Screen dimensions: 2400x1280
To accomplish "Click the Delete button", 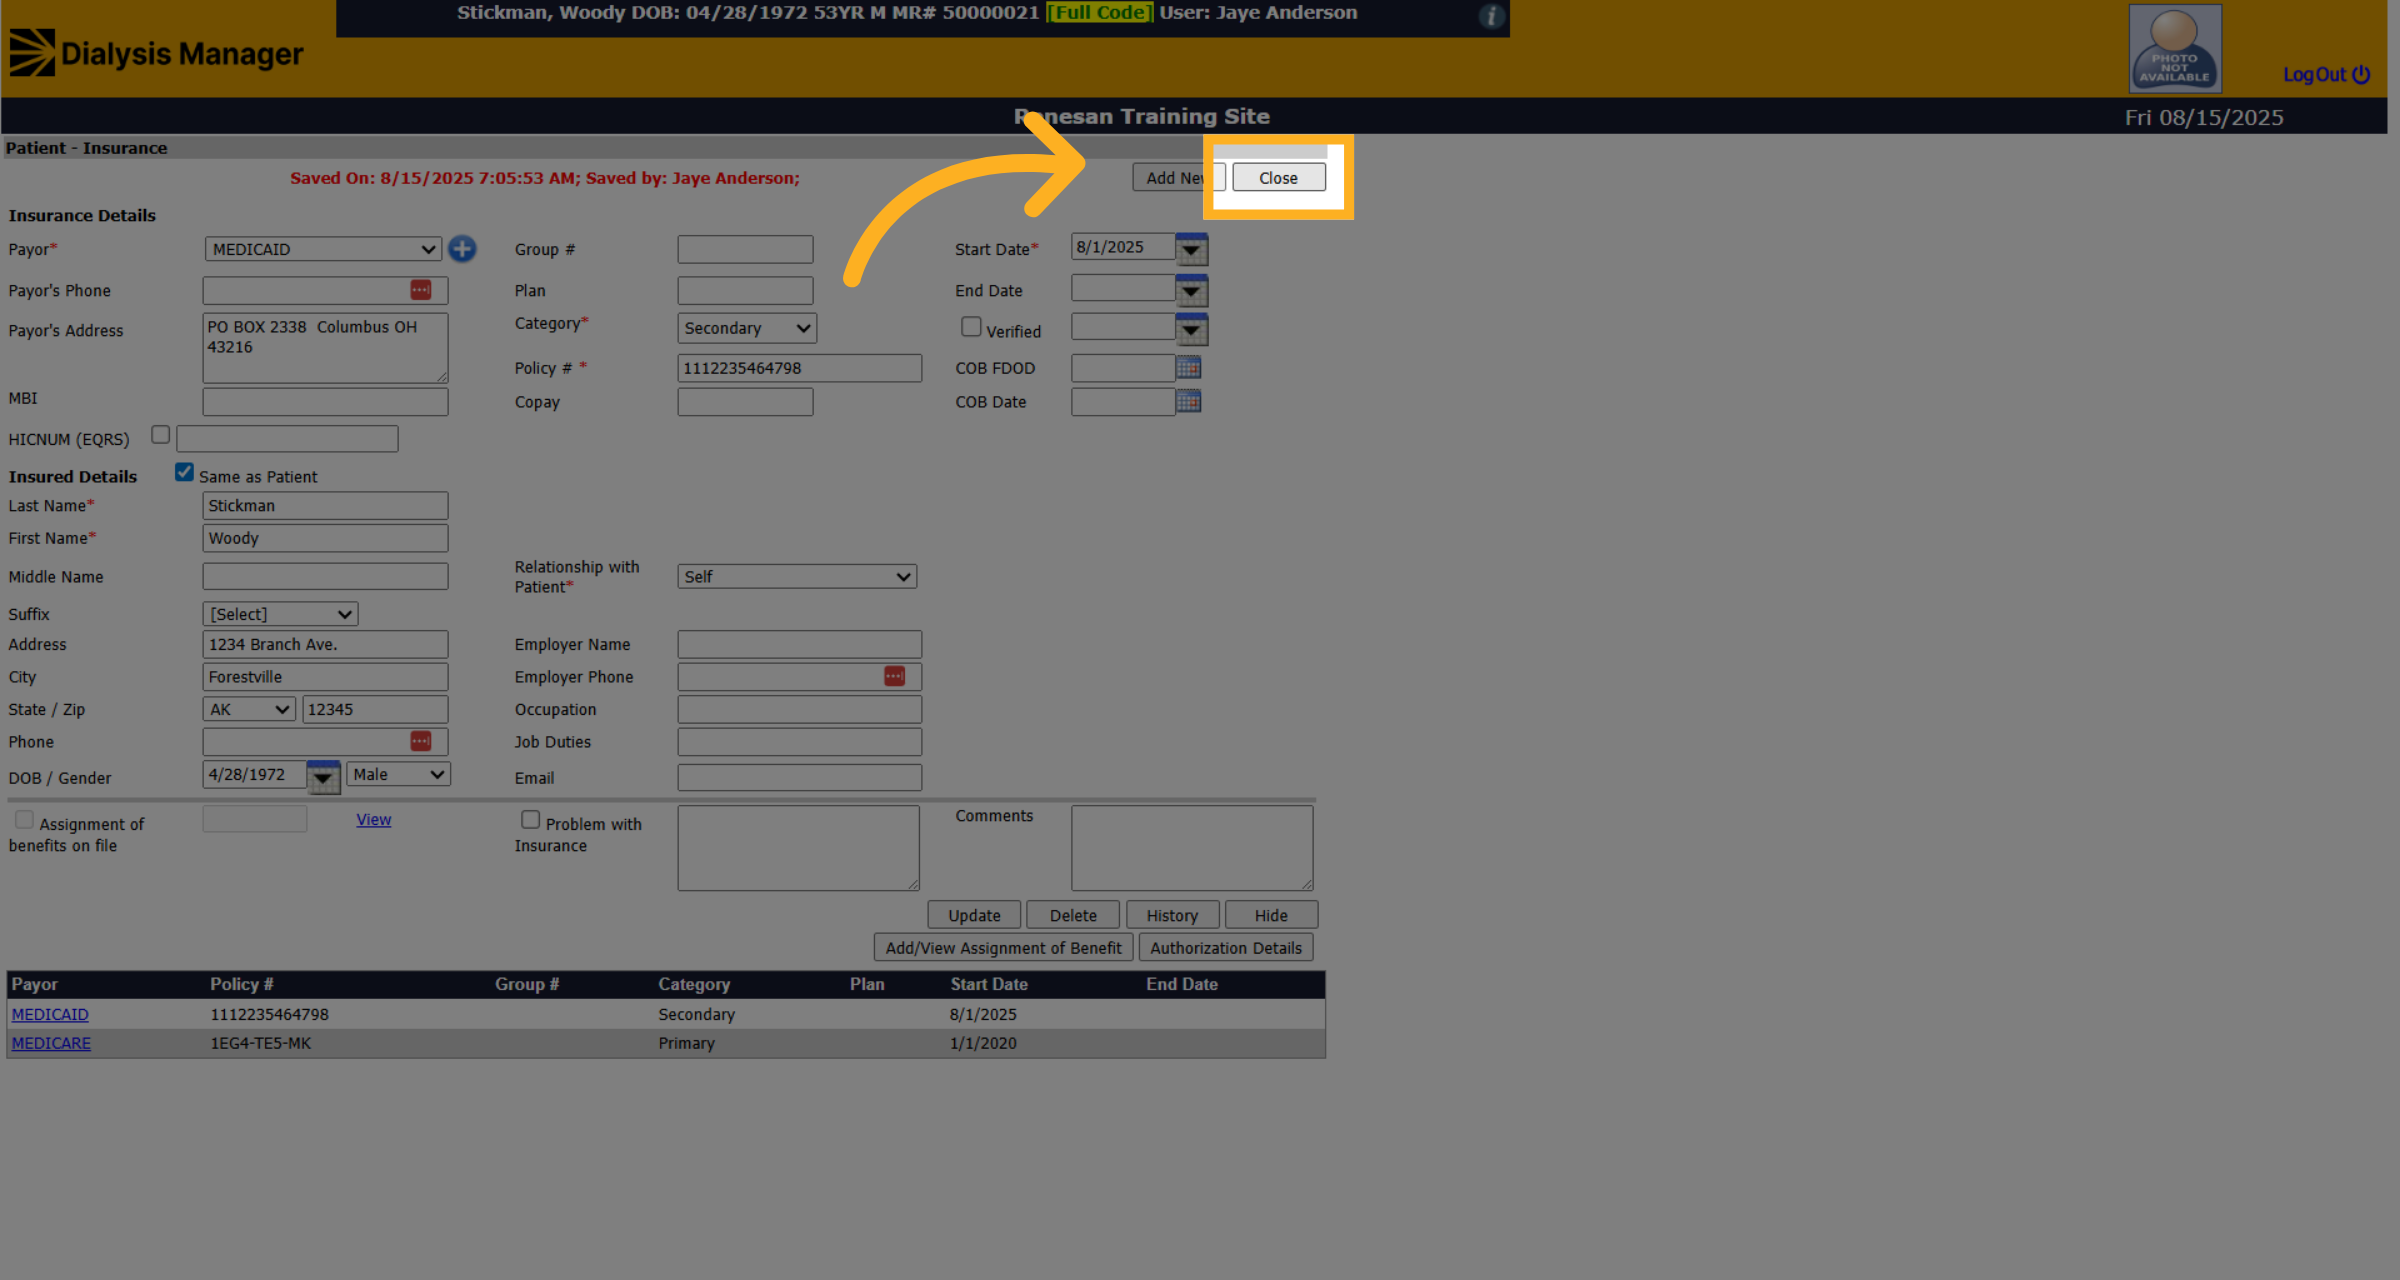I will [1073, 915].
